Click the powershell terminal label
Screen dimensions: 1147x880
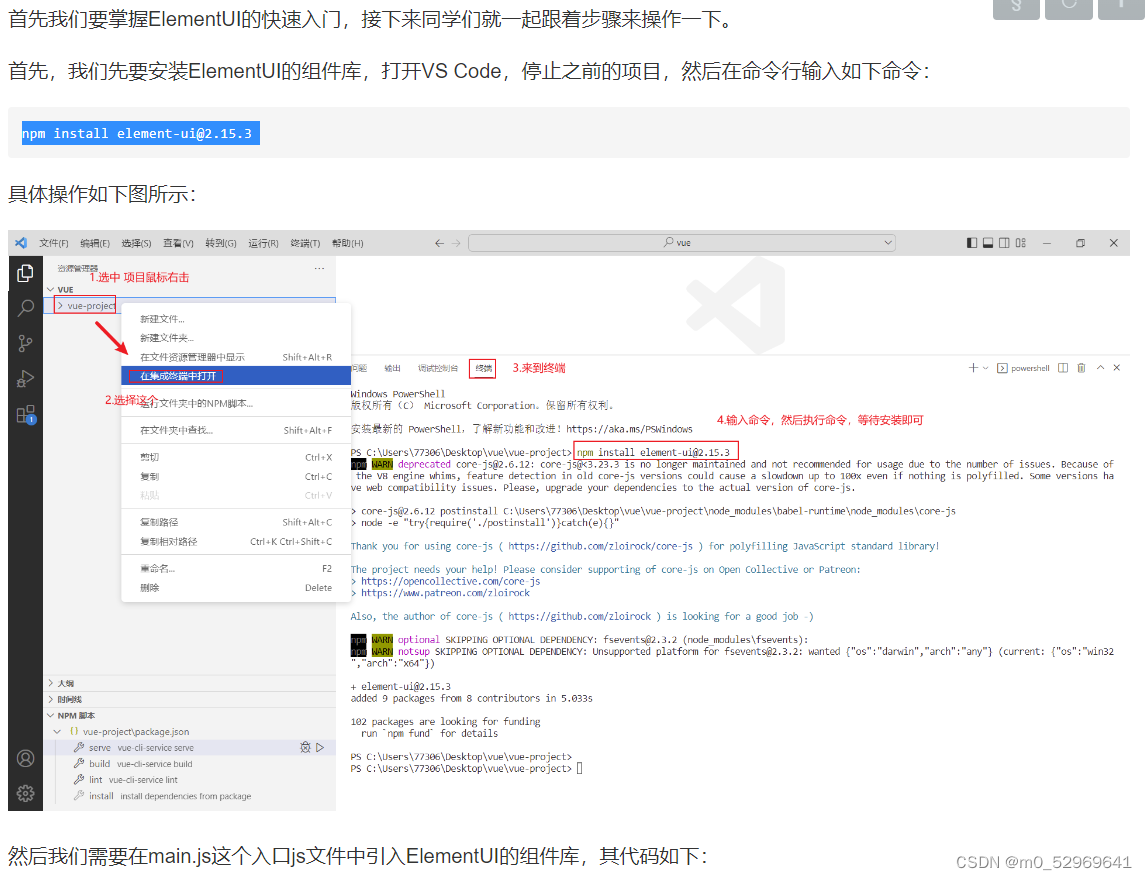pyautogui.click(x=1030, y=368)
